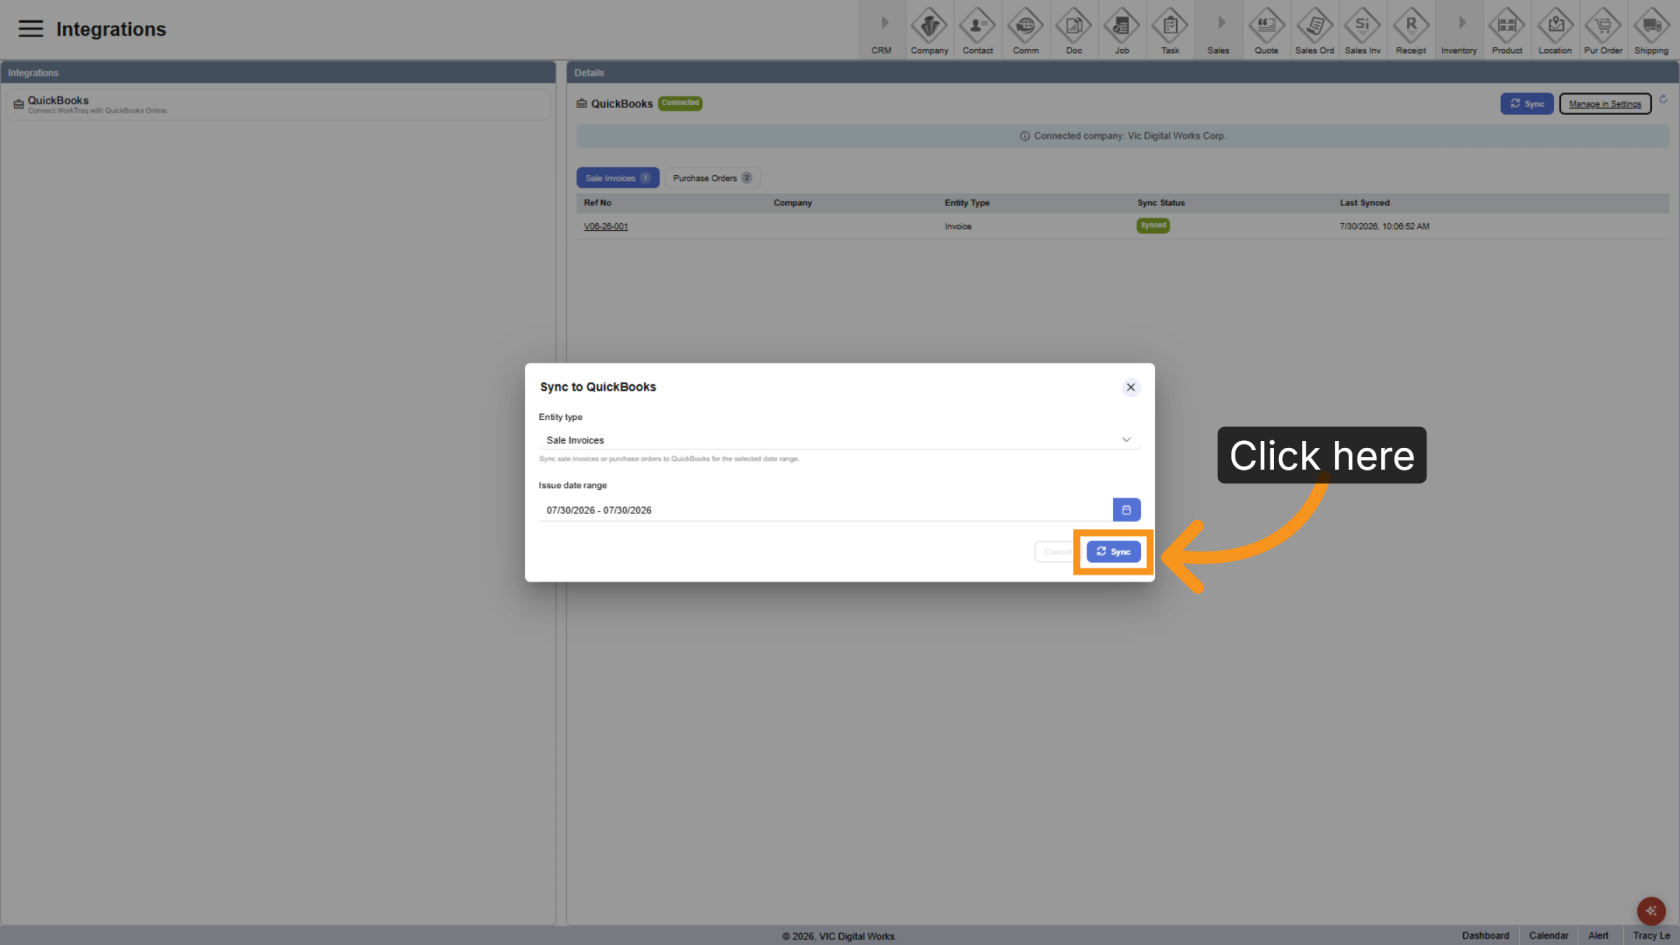
Task: Open the Doc module icon
Action: coord(1073,30)
